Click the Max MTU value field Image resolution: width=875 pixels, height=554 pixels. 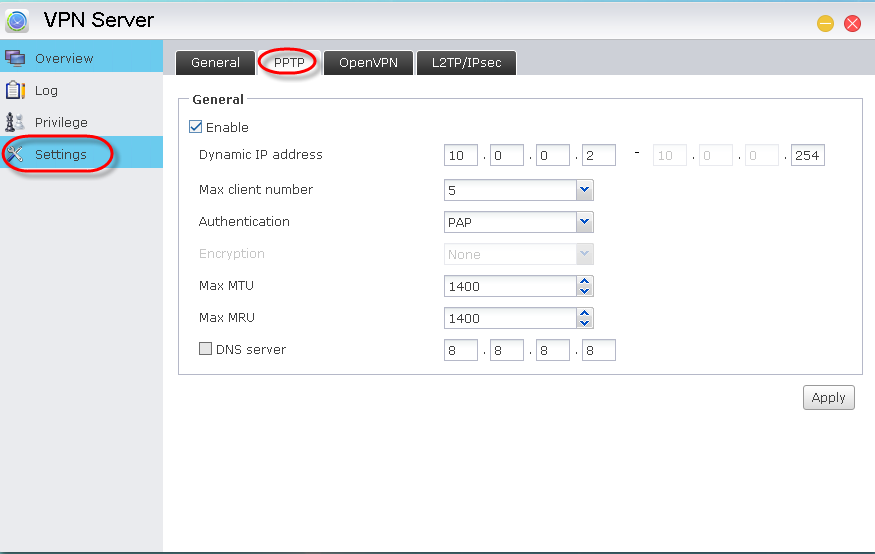[x=511, y=286]
